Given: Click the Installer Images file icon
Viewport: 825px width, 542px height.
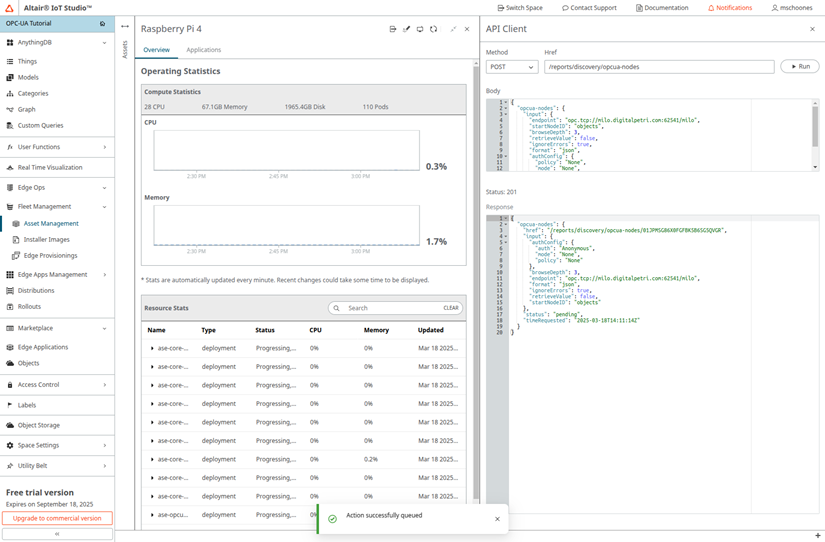Looking at the screenshot, I should pos(16,240).
